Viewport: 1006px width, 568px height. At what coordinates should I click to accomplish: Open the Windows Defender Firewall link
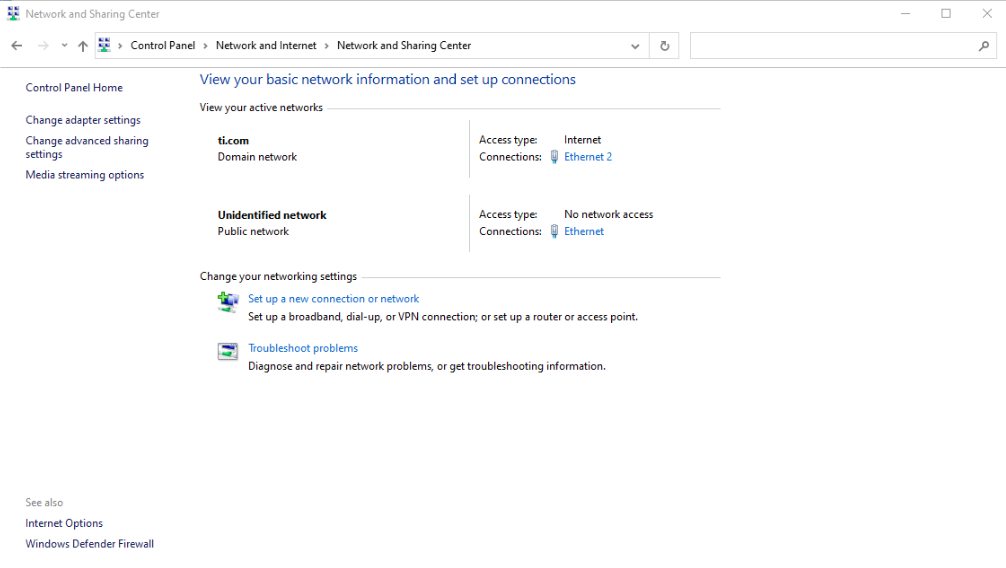pos(90,544)
